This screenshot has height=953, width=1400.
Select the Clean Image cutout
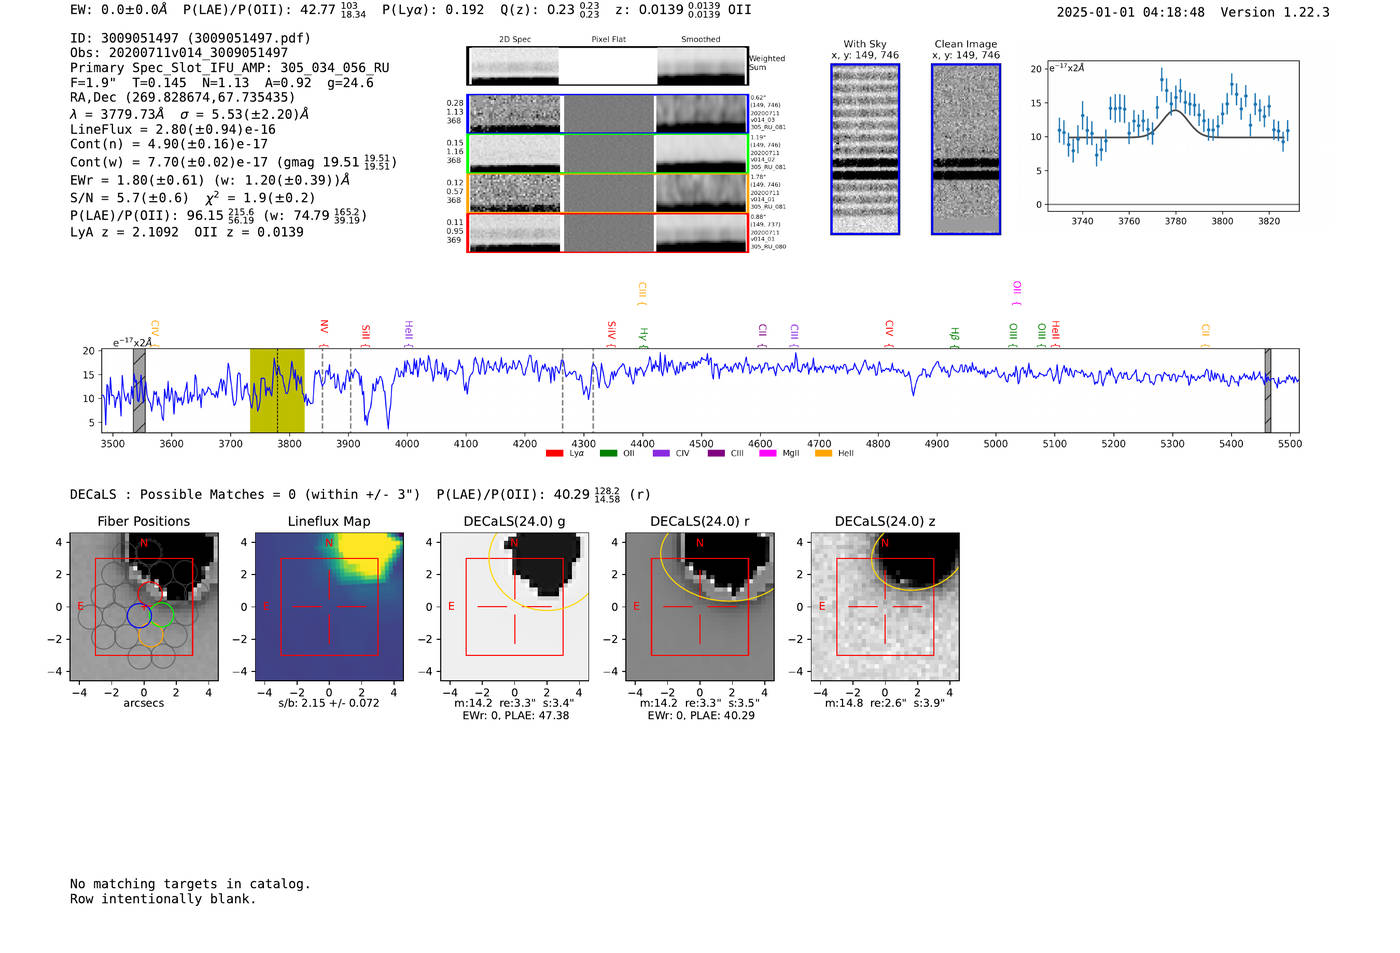tap(966, 149)
